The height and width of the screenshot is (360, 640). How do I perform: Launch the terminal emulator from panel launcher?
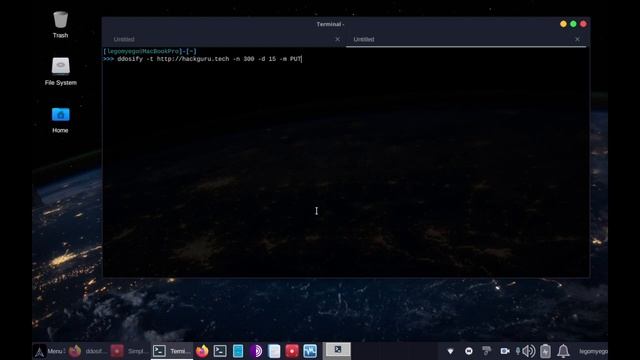click(x=220, y=351)
